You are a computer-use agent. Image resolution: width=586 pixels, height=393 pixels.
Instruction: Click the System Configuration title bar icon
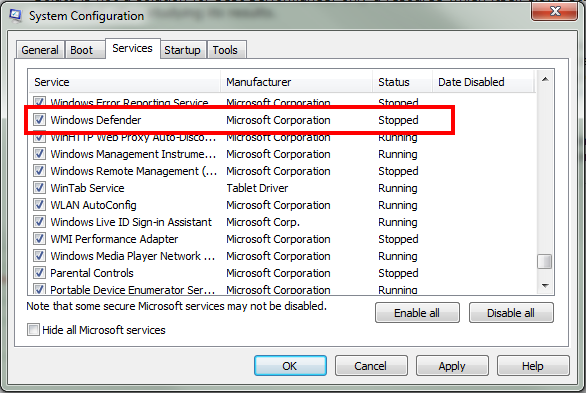[x=16, y=16]
